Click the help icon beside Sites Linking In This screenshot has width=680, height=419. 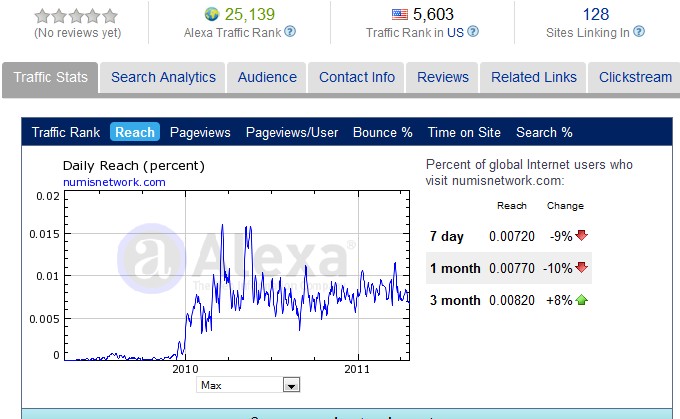(639, 32)
